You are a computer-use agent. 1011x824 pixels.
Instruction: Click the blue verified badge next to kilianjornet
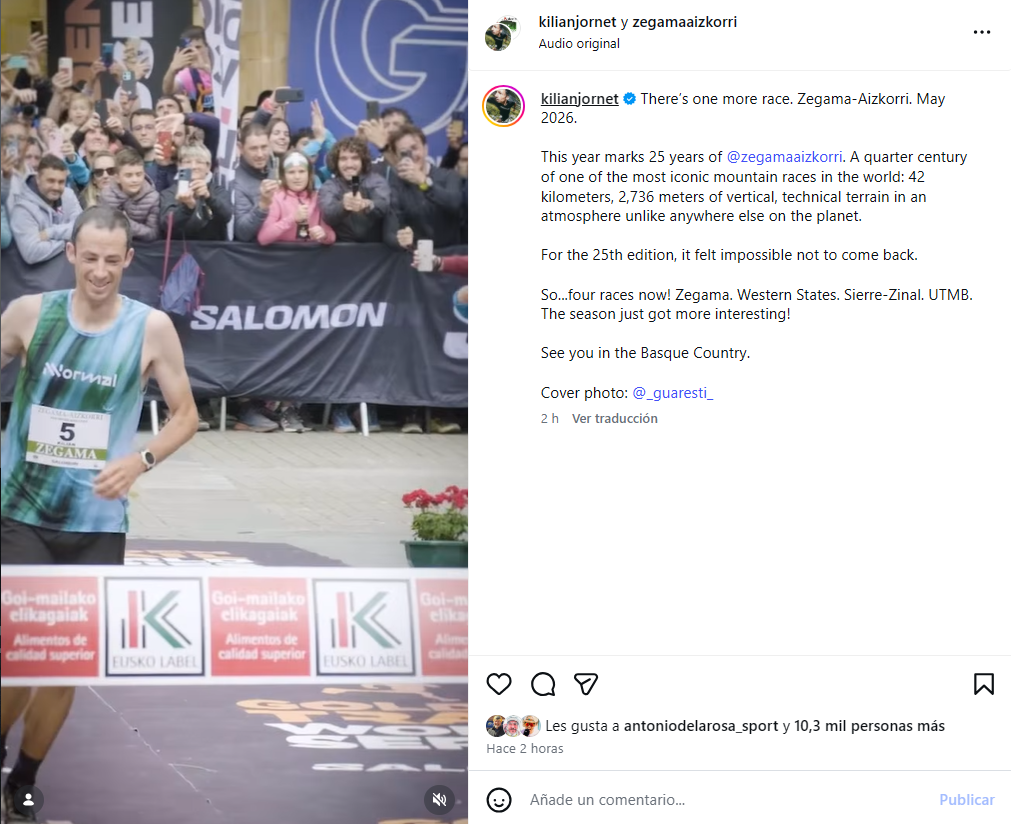(x=630, y=99)
